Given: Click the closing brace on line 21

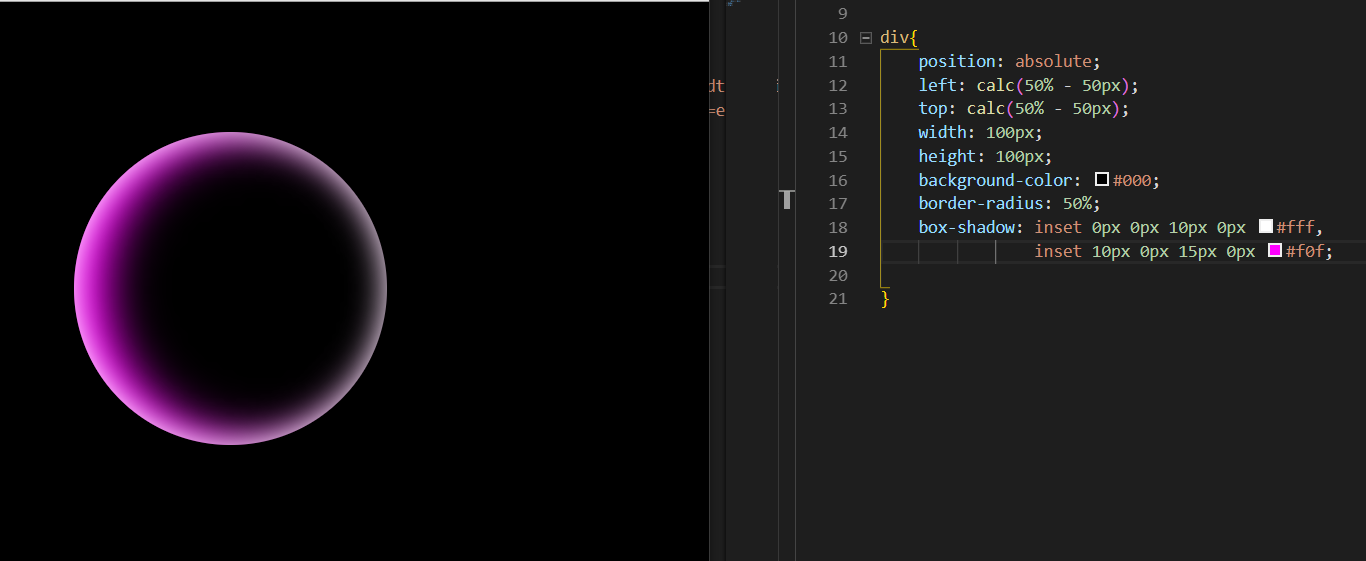Looking at the screenshot, I should coord(885,299).
